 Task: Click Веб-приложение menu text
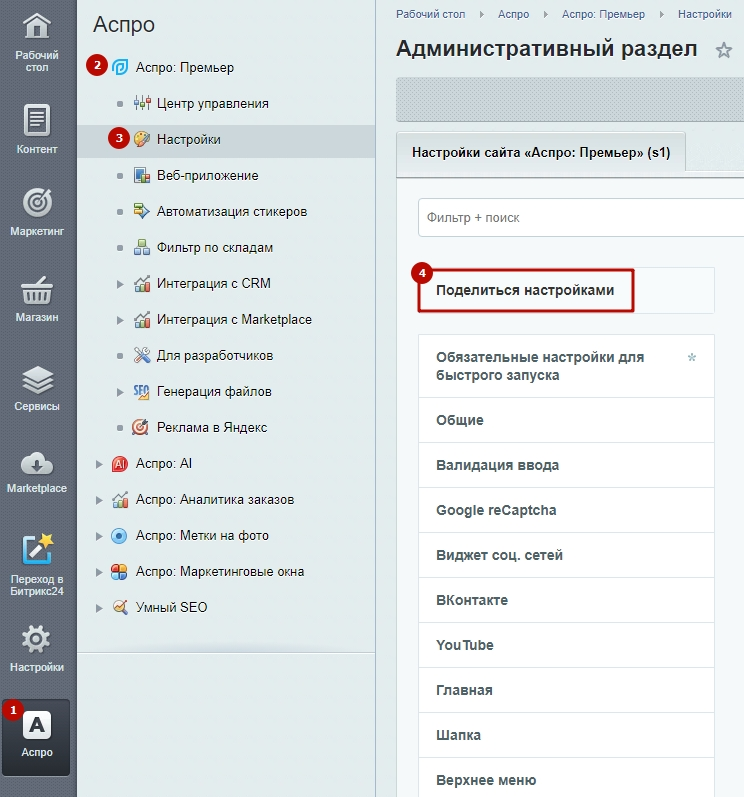click(x=207, y=175)
